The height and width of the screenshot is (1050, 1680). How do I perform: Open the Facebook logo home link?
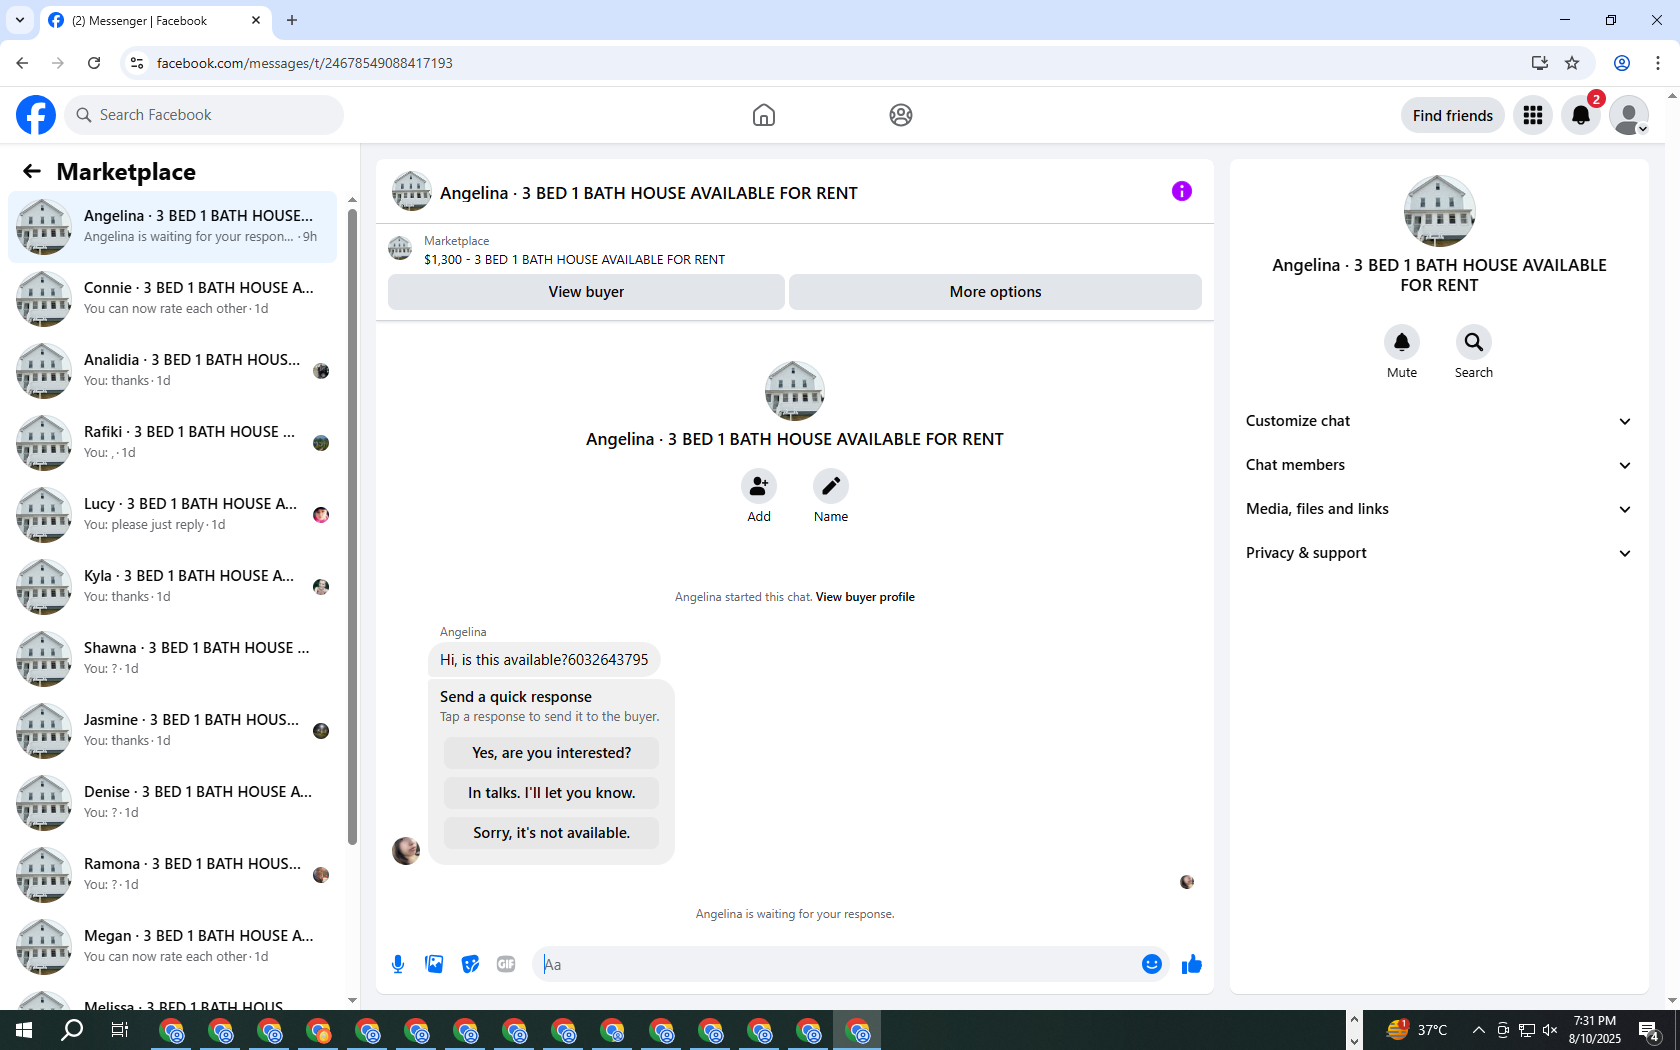coord(36,115)
